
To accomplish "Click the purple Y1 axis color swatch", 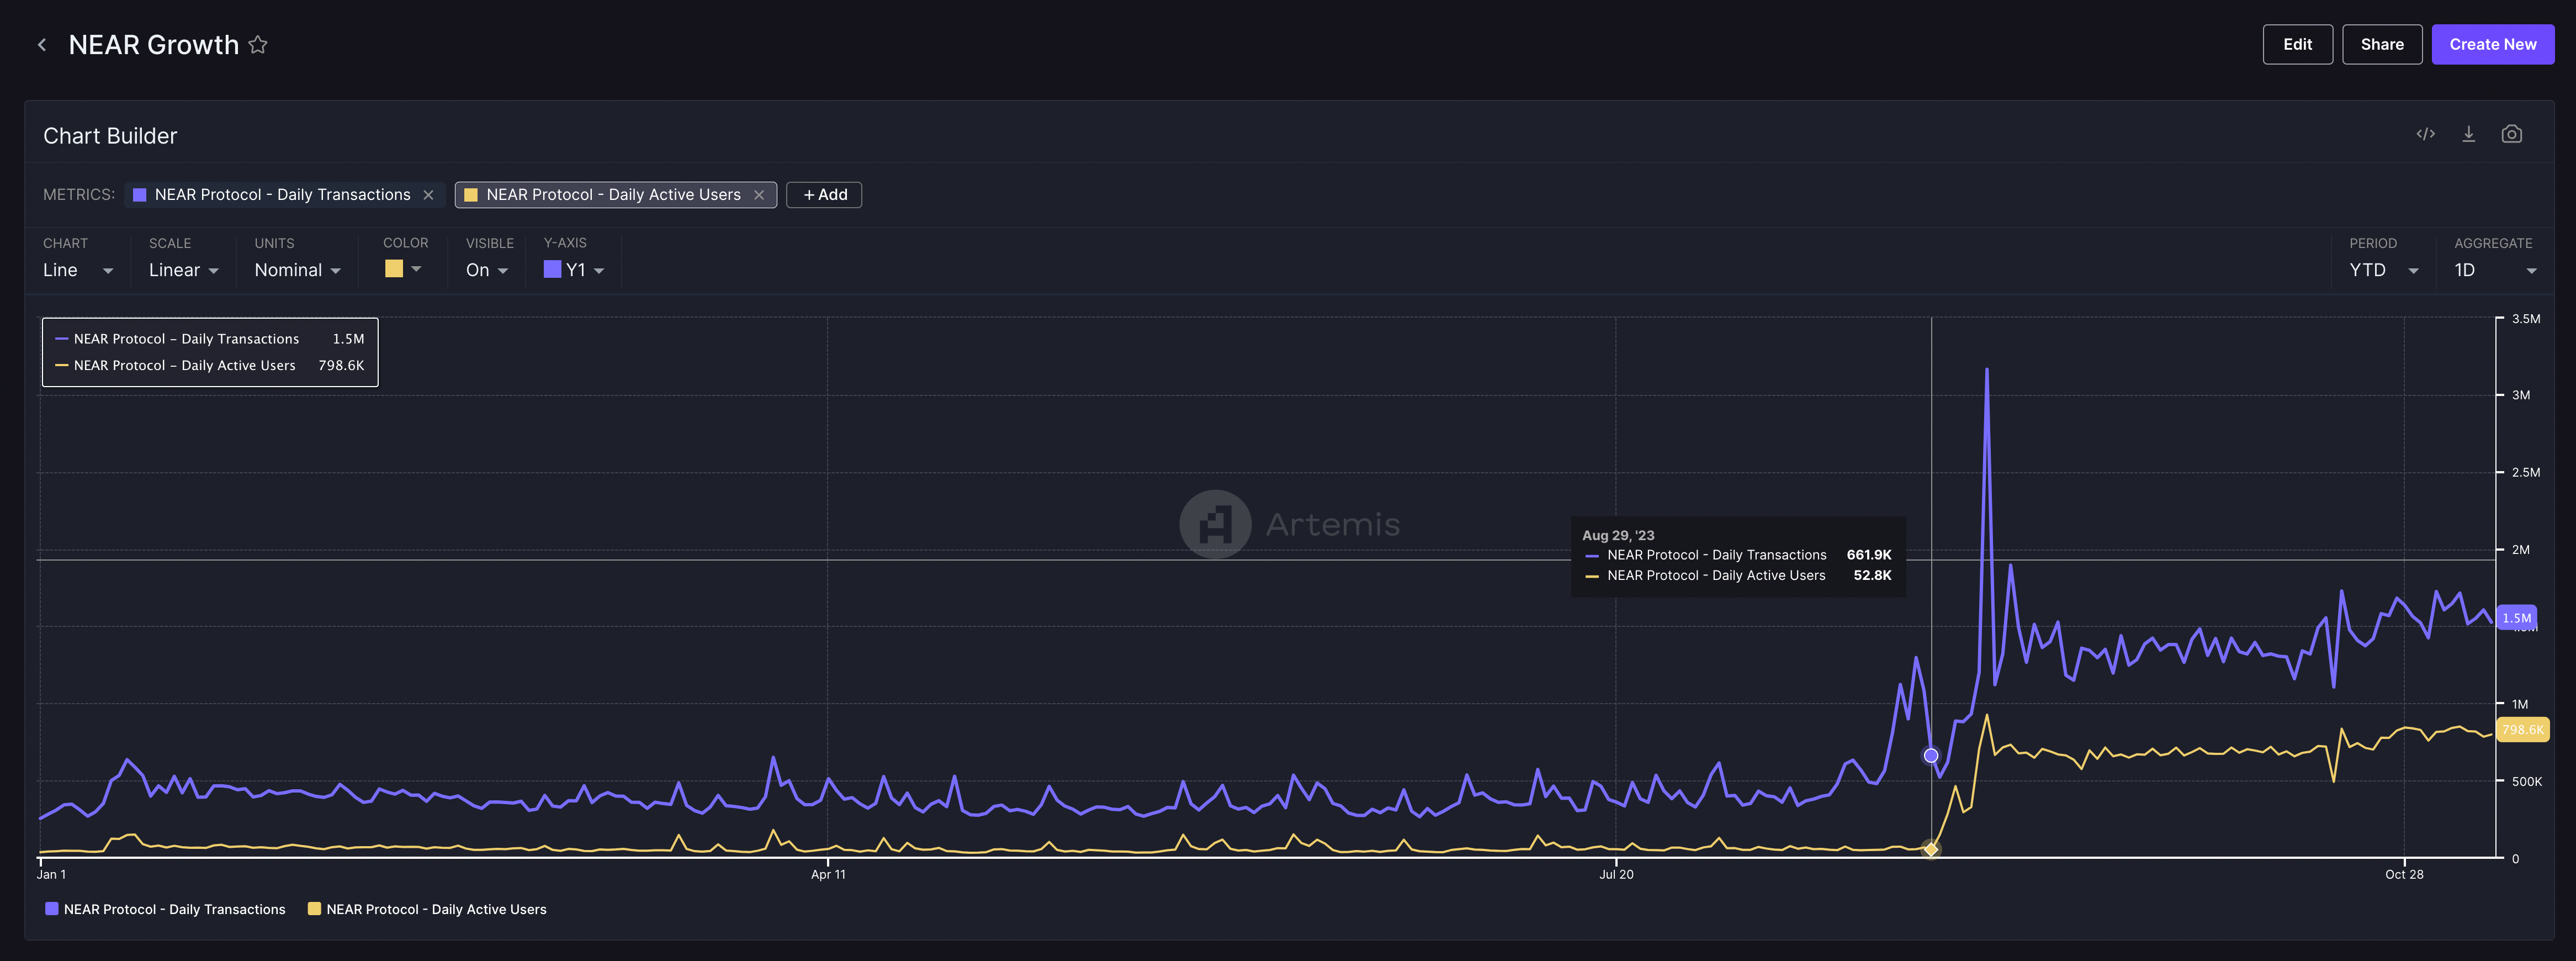I will click(552, 269).
